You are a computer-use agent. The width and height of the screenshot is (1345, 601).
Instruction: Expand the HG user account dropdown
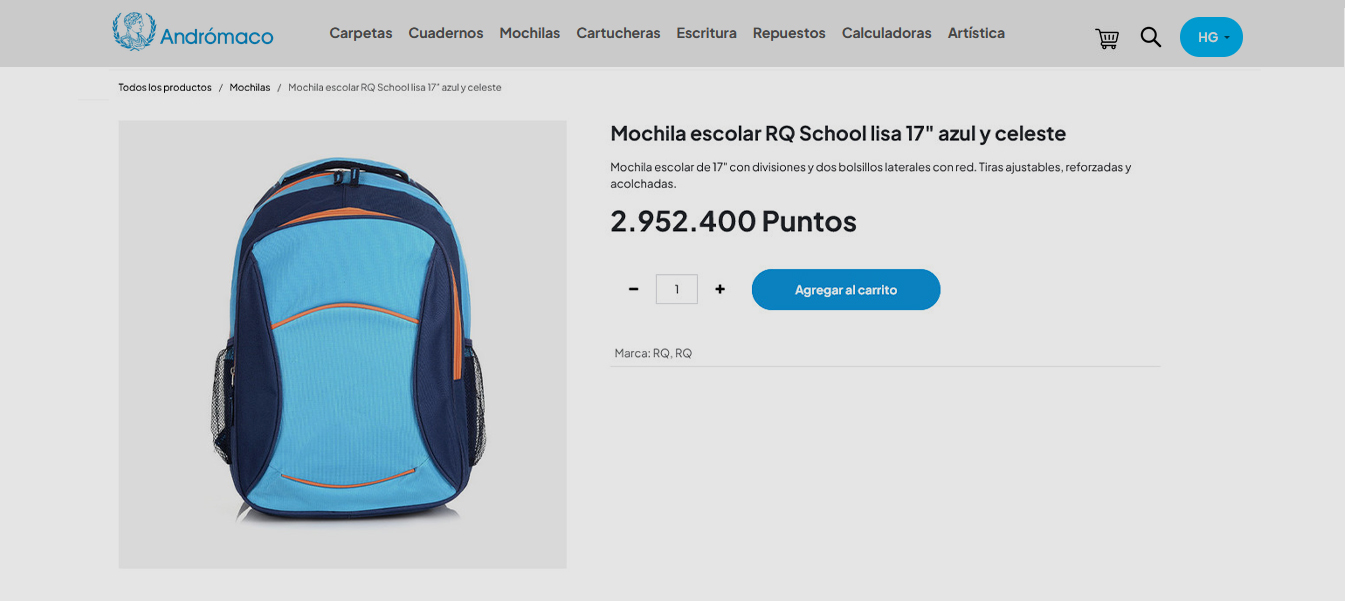click(1211, 37)
